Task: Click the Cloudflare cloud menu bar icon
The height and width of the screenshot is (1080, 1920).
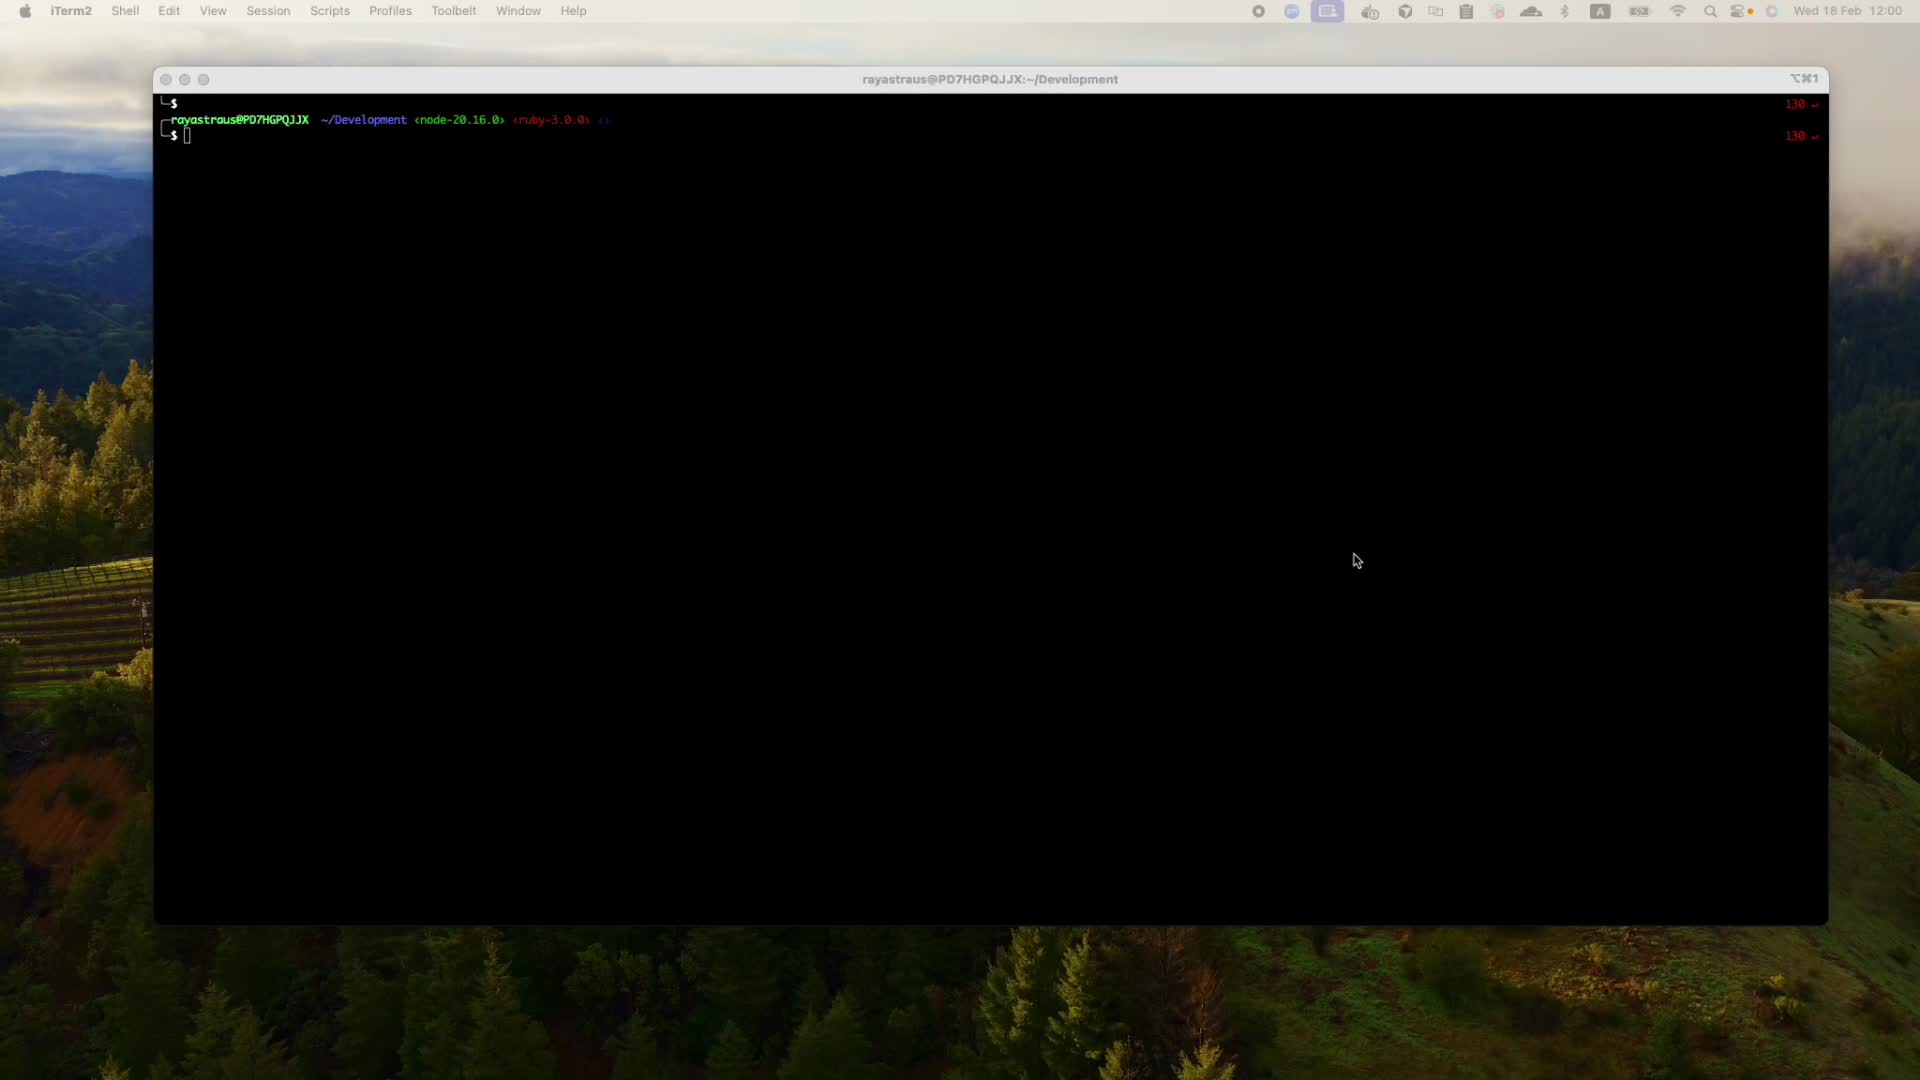Action: (1531, 11)
